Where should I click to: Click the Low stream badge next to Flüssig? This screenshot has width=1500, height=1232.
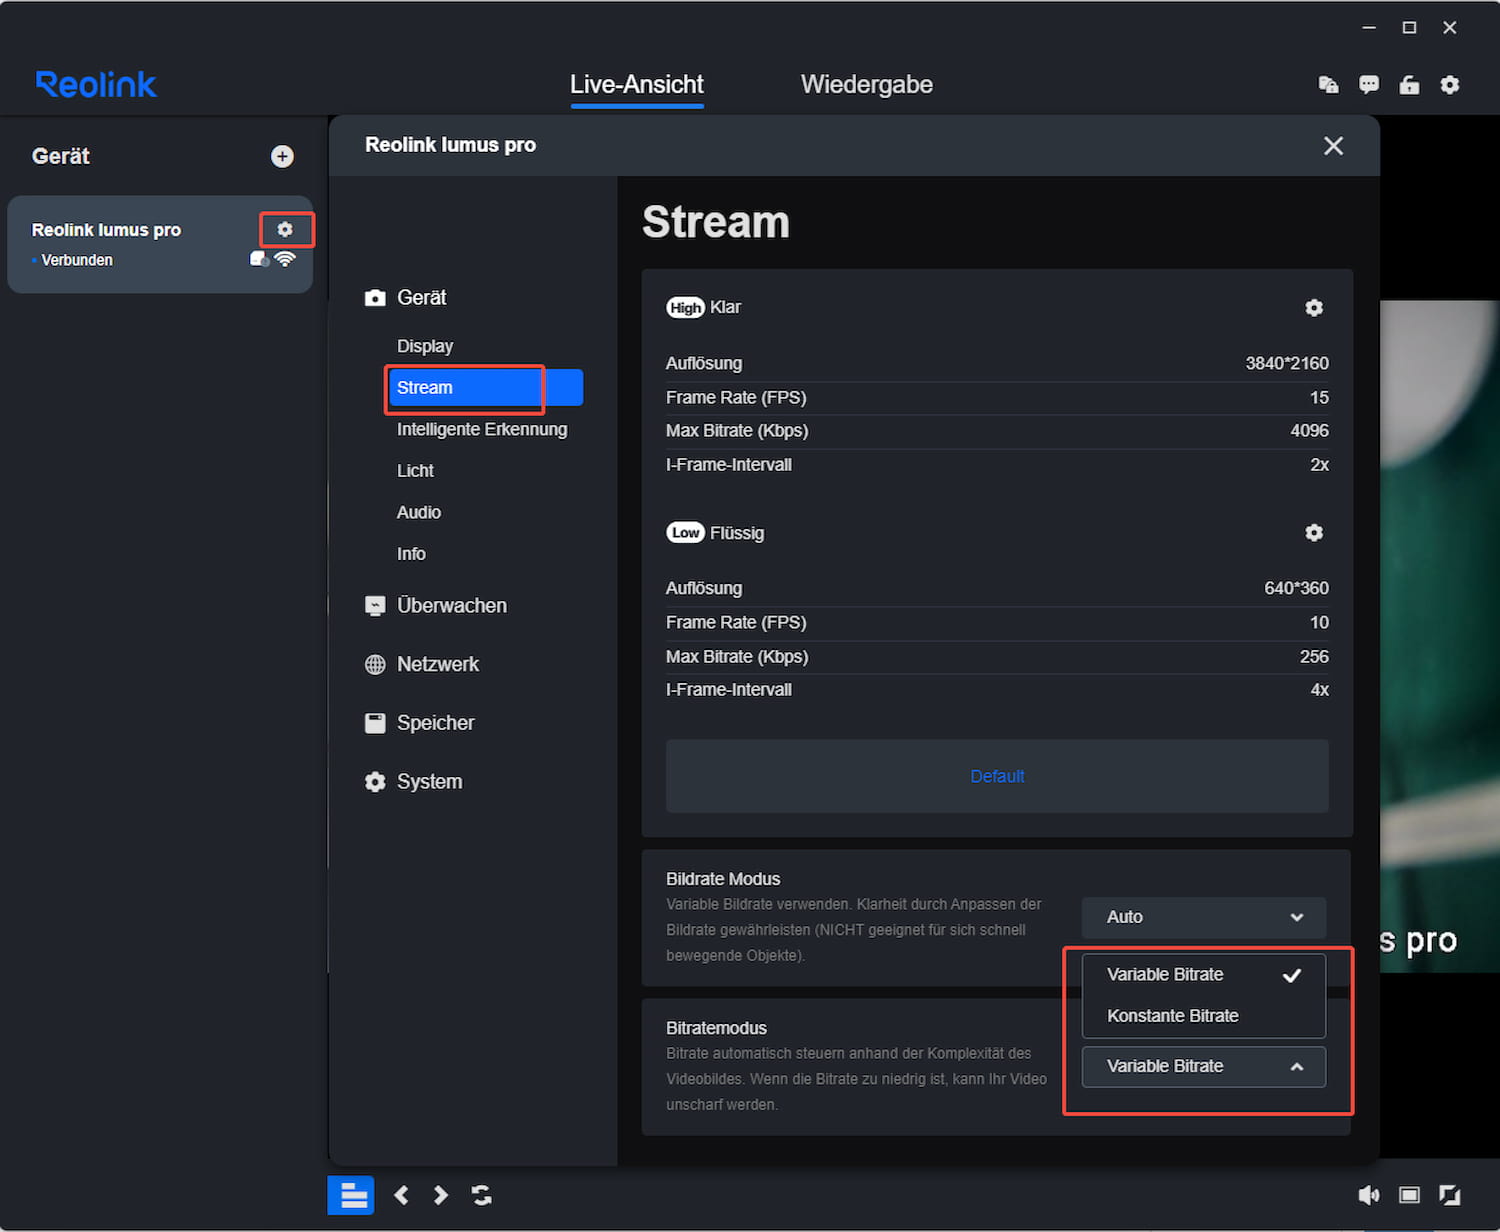pos(686,533)
